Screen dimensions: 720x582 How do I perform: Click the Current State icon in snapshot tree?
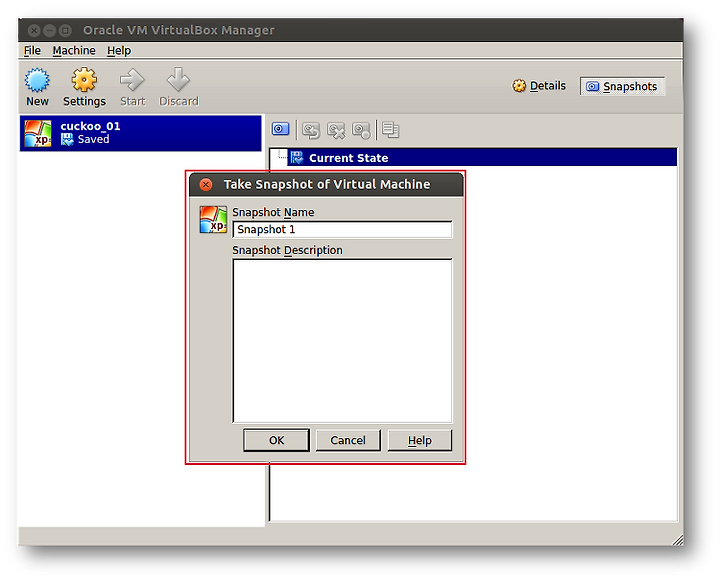(297, 158)
